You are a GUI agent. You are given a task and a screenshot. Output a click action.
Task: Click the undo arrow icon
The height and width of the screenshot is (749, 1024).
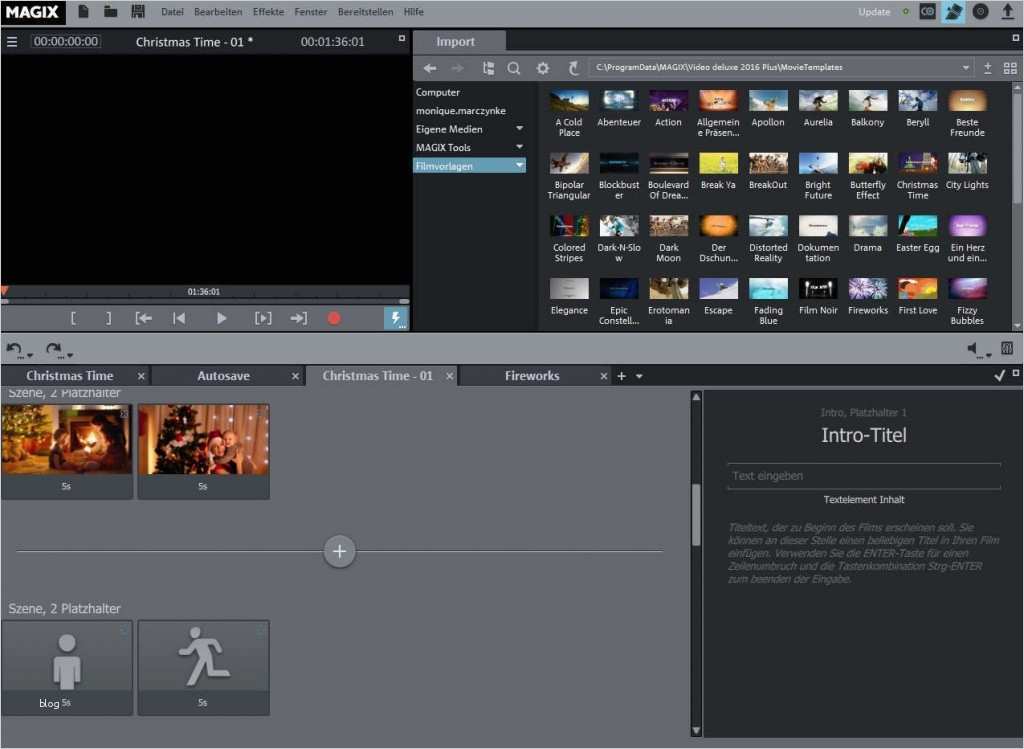click(x=14, y=350)
